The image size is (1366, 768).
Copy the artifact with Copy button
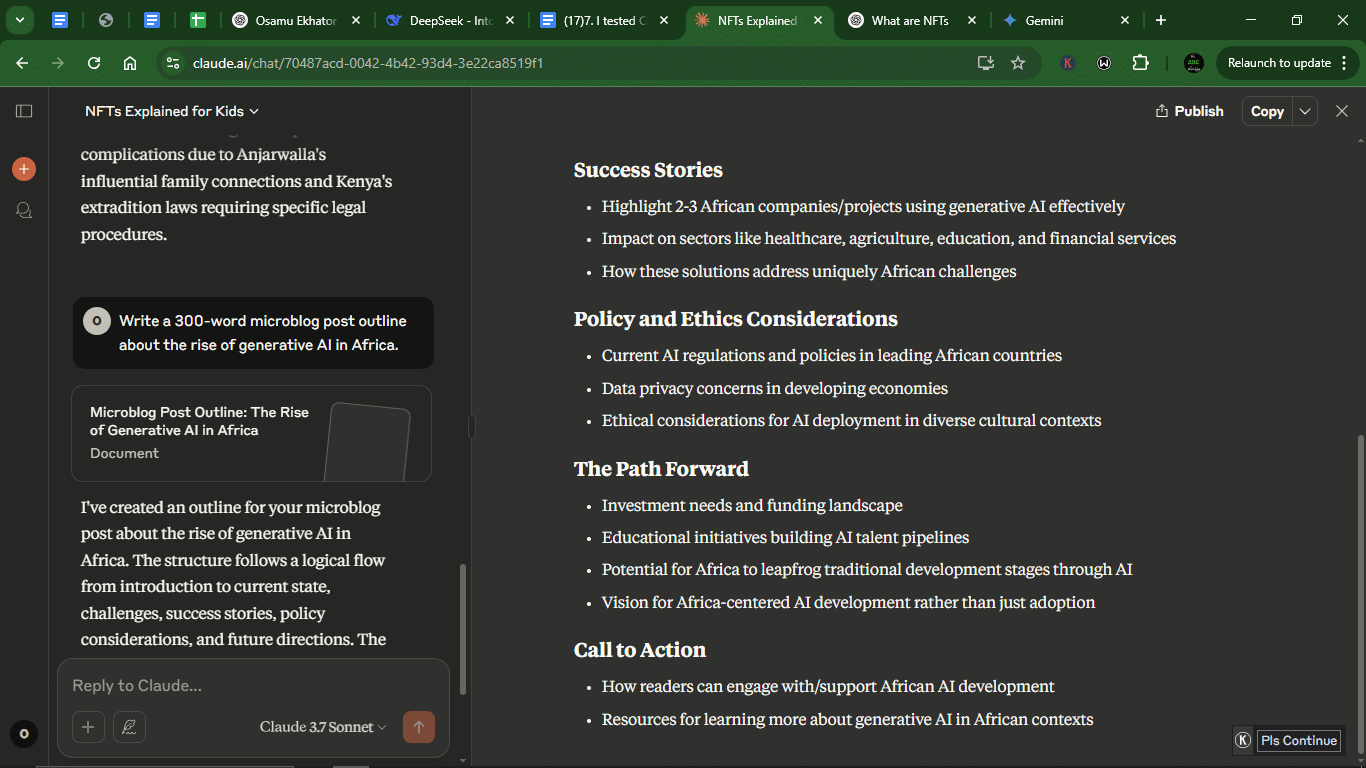(x=1267, y=111)
